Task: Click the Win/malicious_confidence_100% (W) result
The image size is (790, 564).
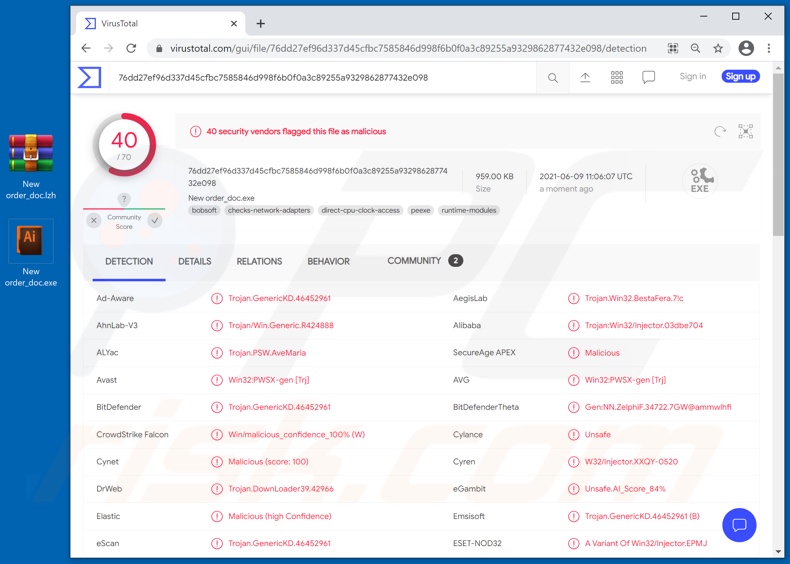Action: 296,434
